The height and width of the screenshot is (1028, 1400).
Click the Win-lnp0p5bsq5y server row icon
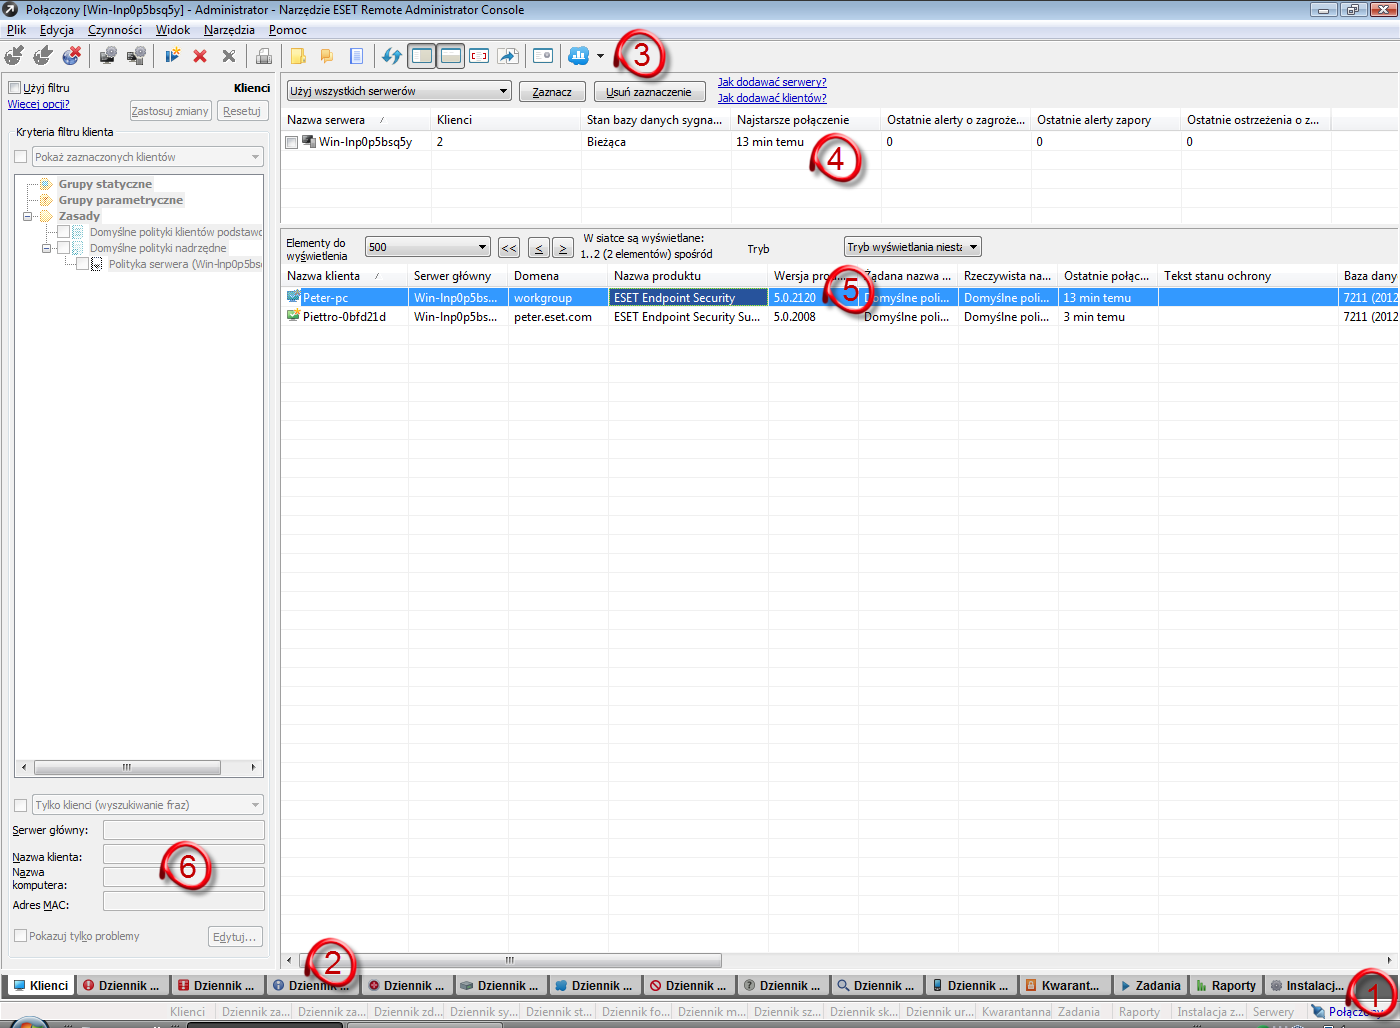309,142
